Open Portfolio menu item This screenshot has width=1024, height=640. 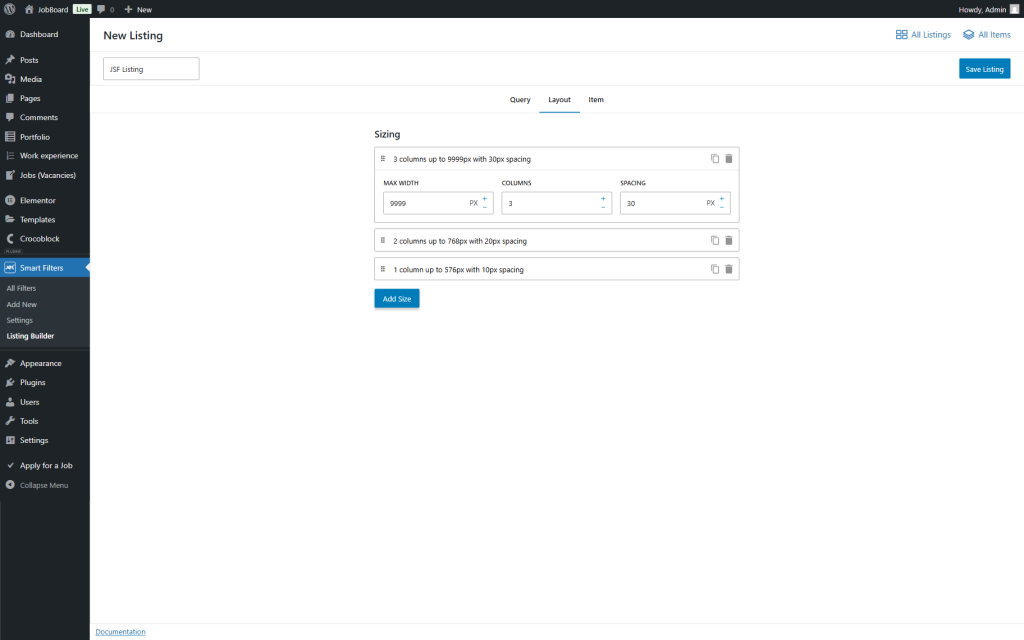coord(44,137)
